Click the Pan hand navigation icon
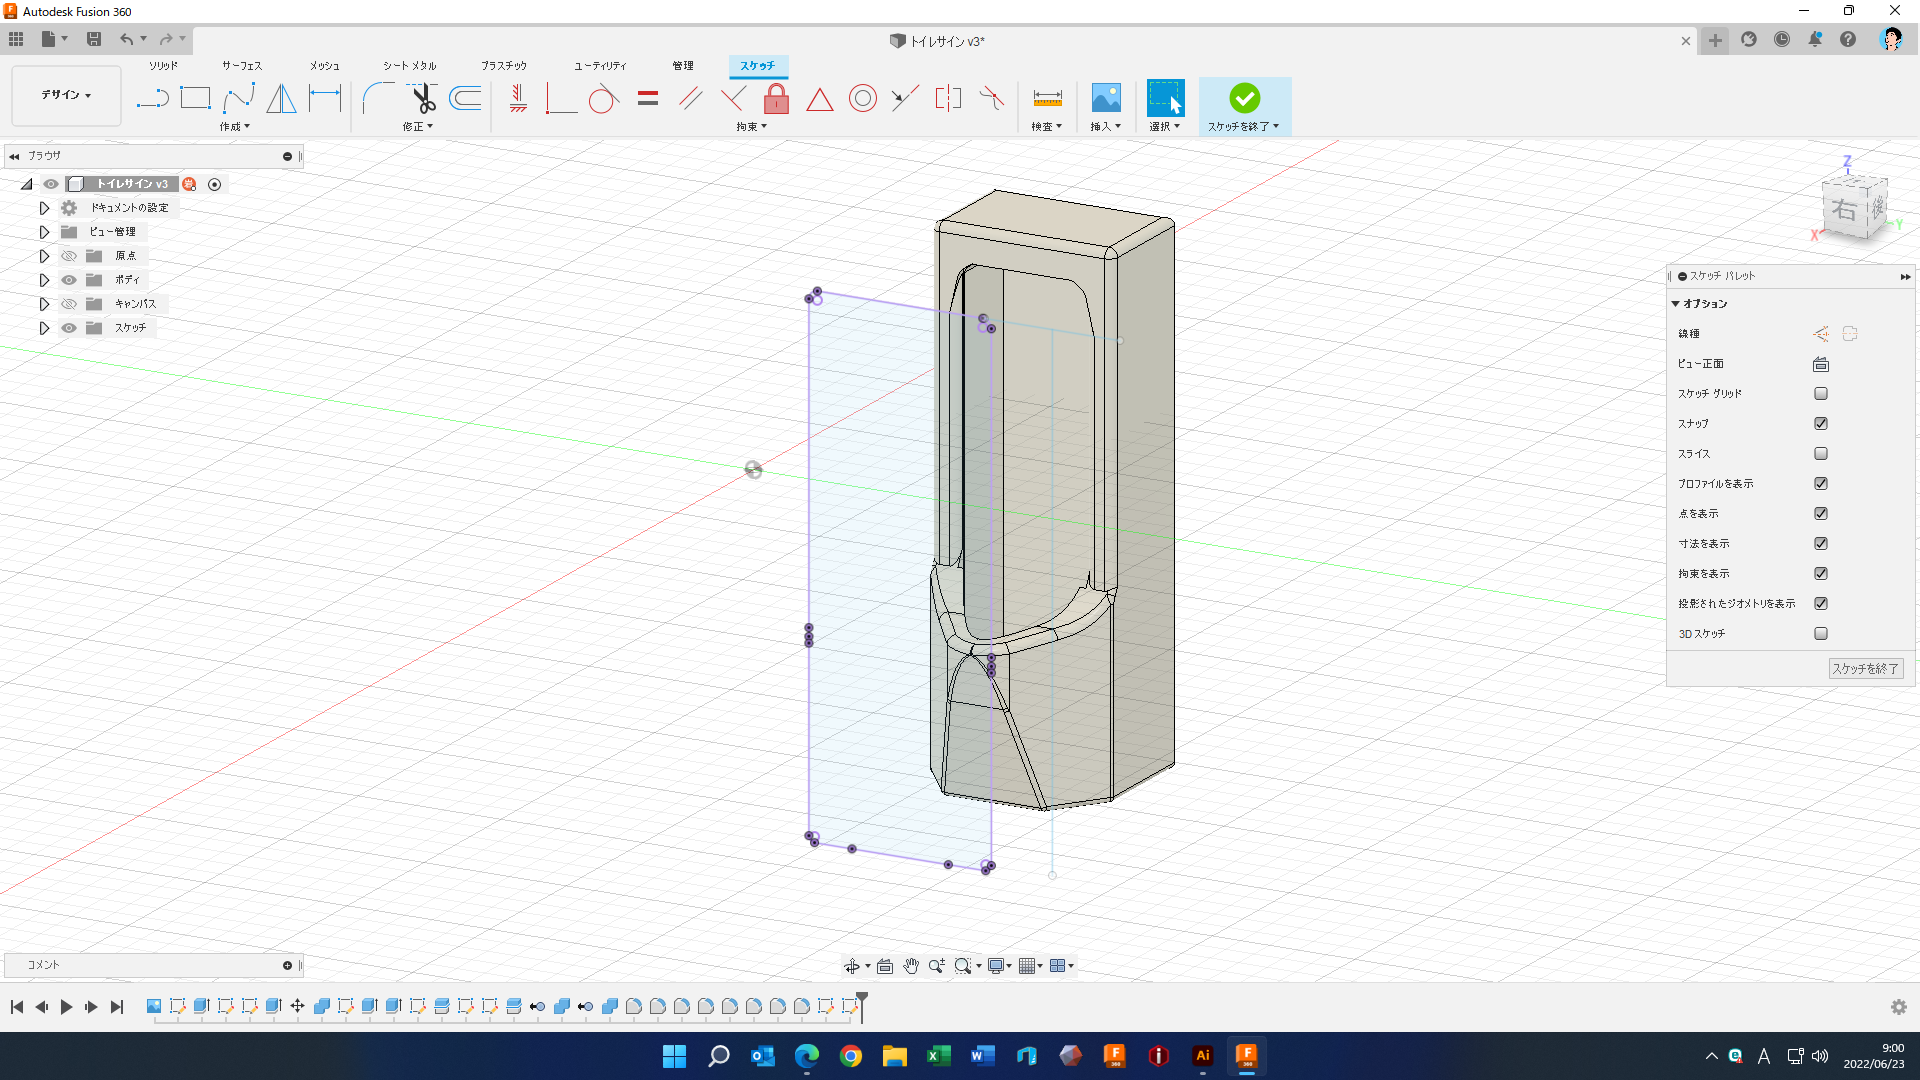This screenshot has width=1920, height=1080. (910, 966)
